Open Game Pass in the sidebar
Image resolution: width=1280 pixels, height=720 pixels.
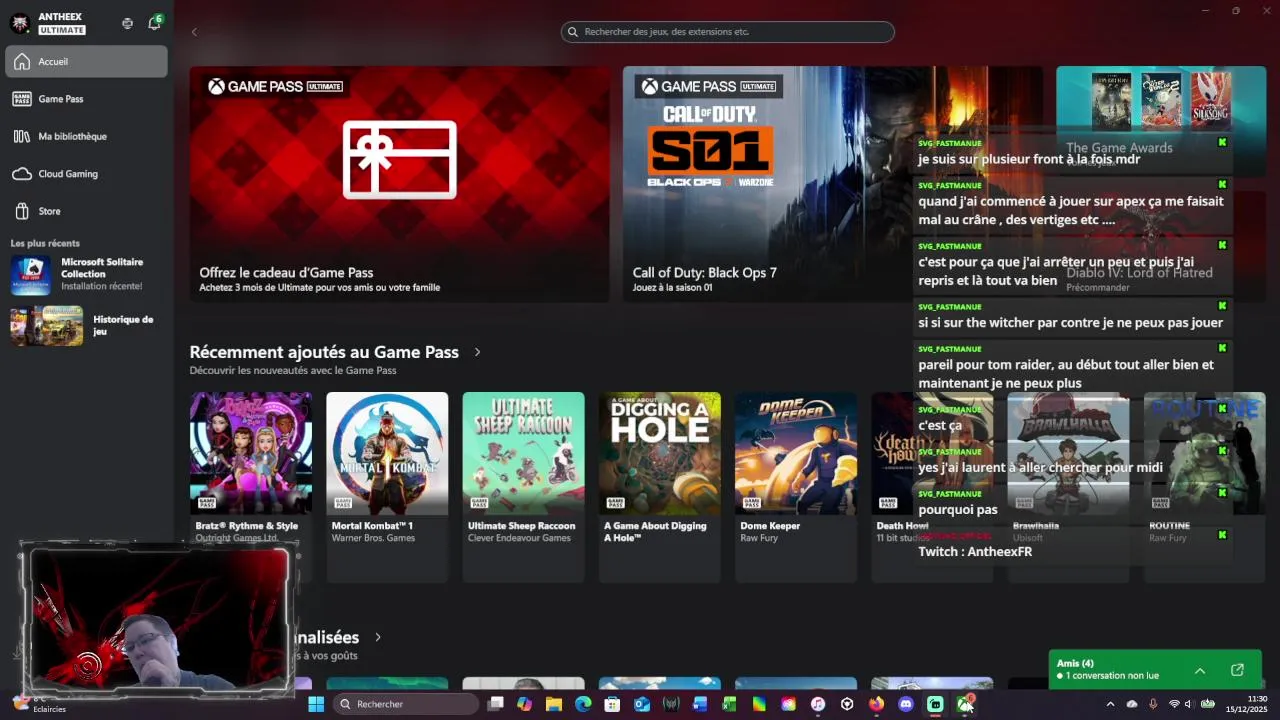pos(86,99)
